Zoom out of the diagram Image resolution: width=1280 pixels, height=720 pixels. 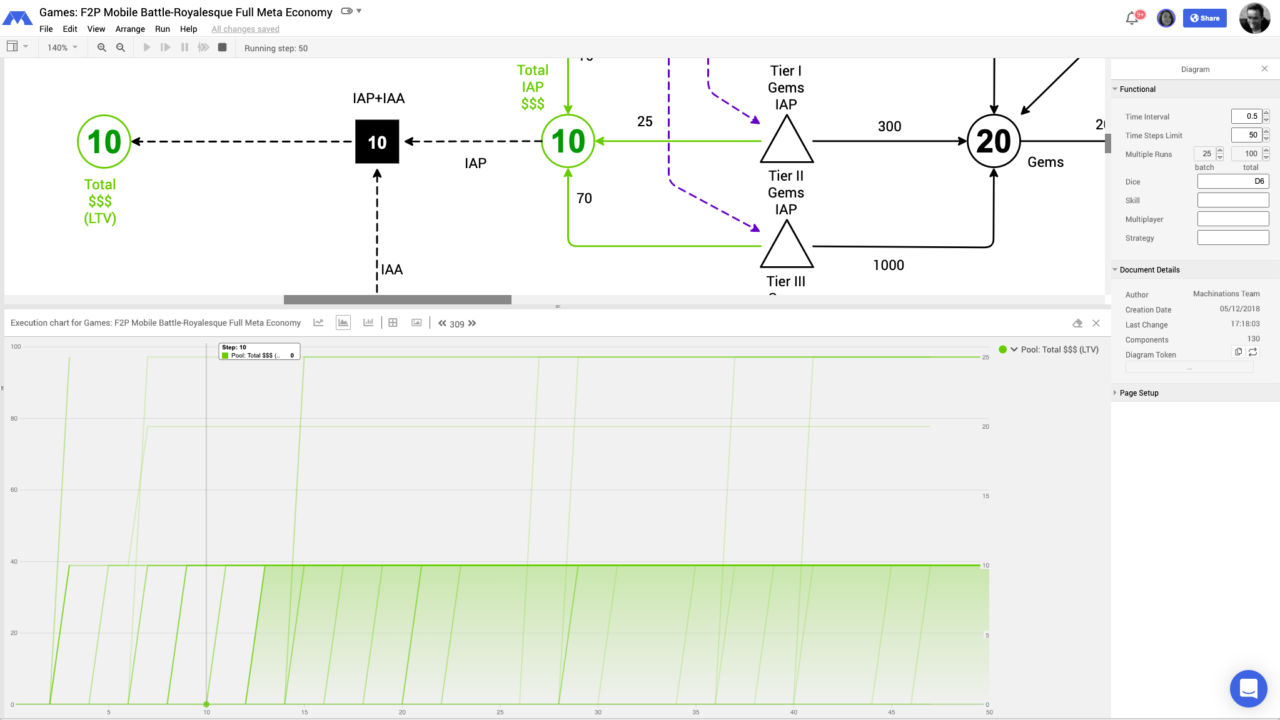pyautogui.click(x=120, y=47)
